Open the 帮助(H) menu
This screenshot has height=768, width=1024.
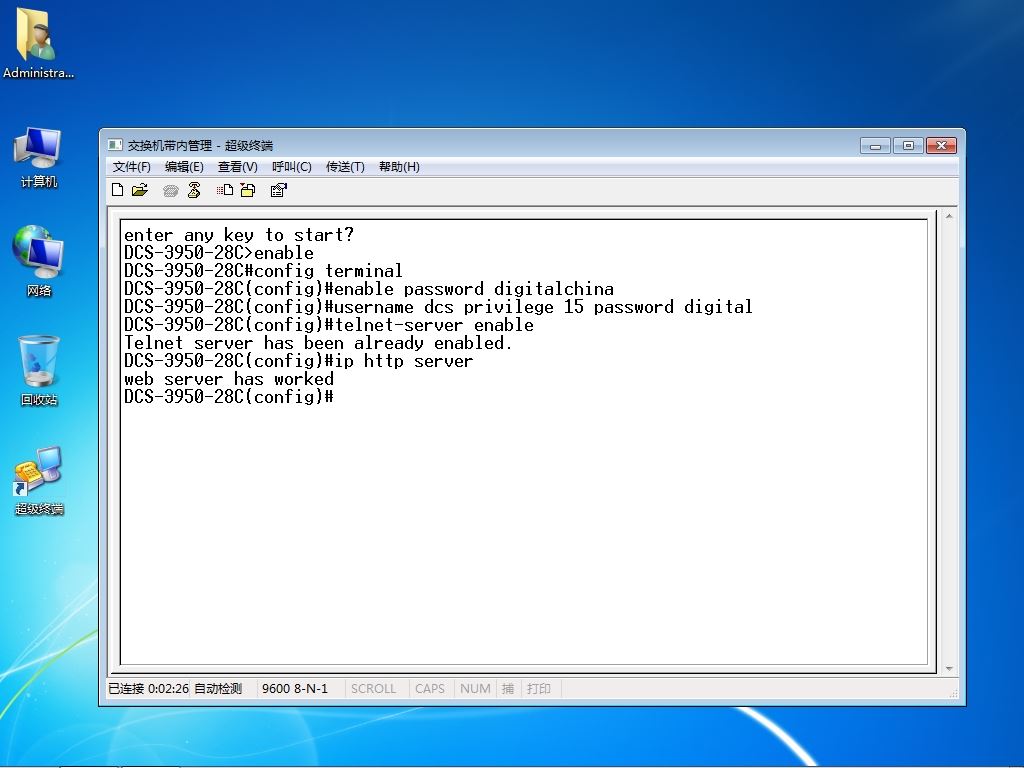tap(399, 167)
